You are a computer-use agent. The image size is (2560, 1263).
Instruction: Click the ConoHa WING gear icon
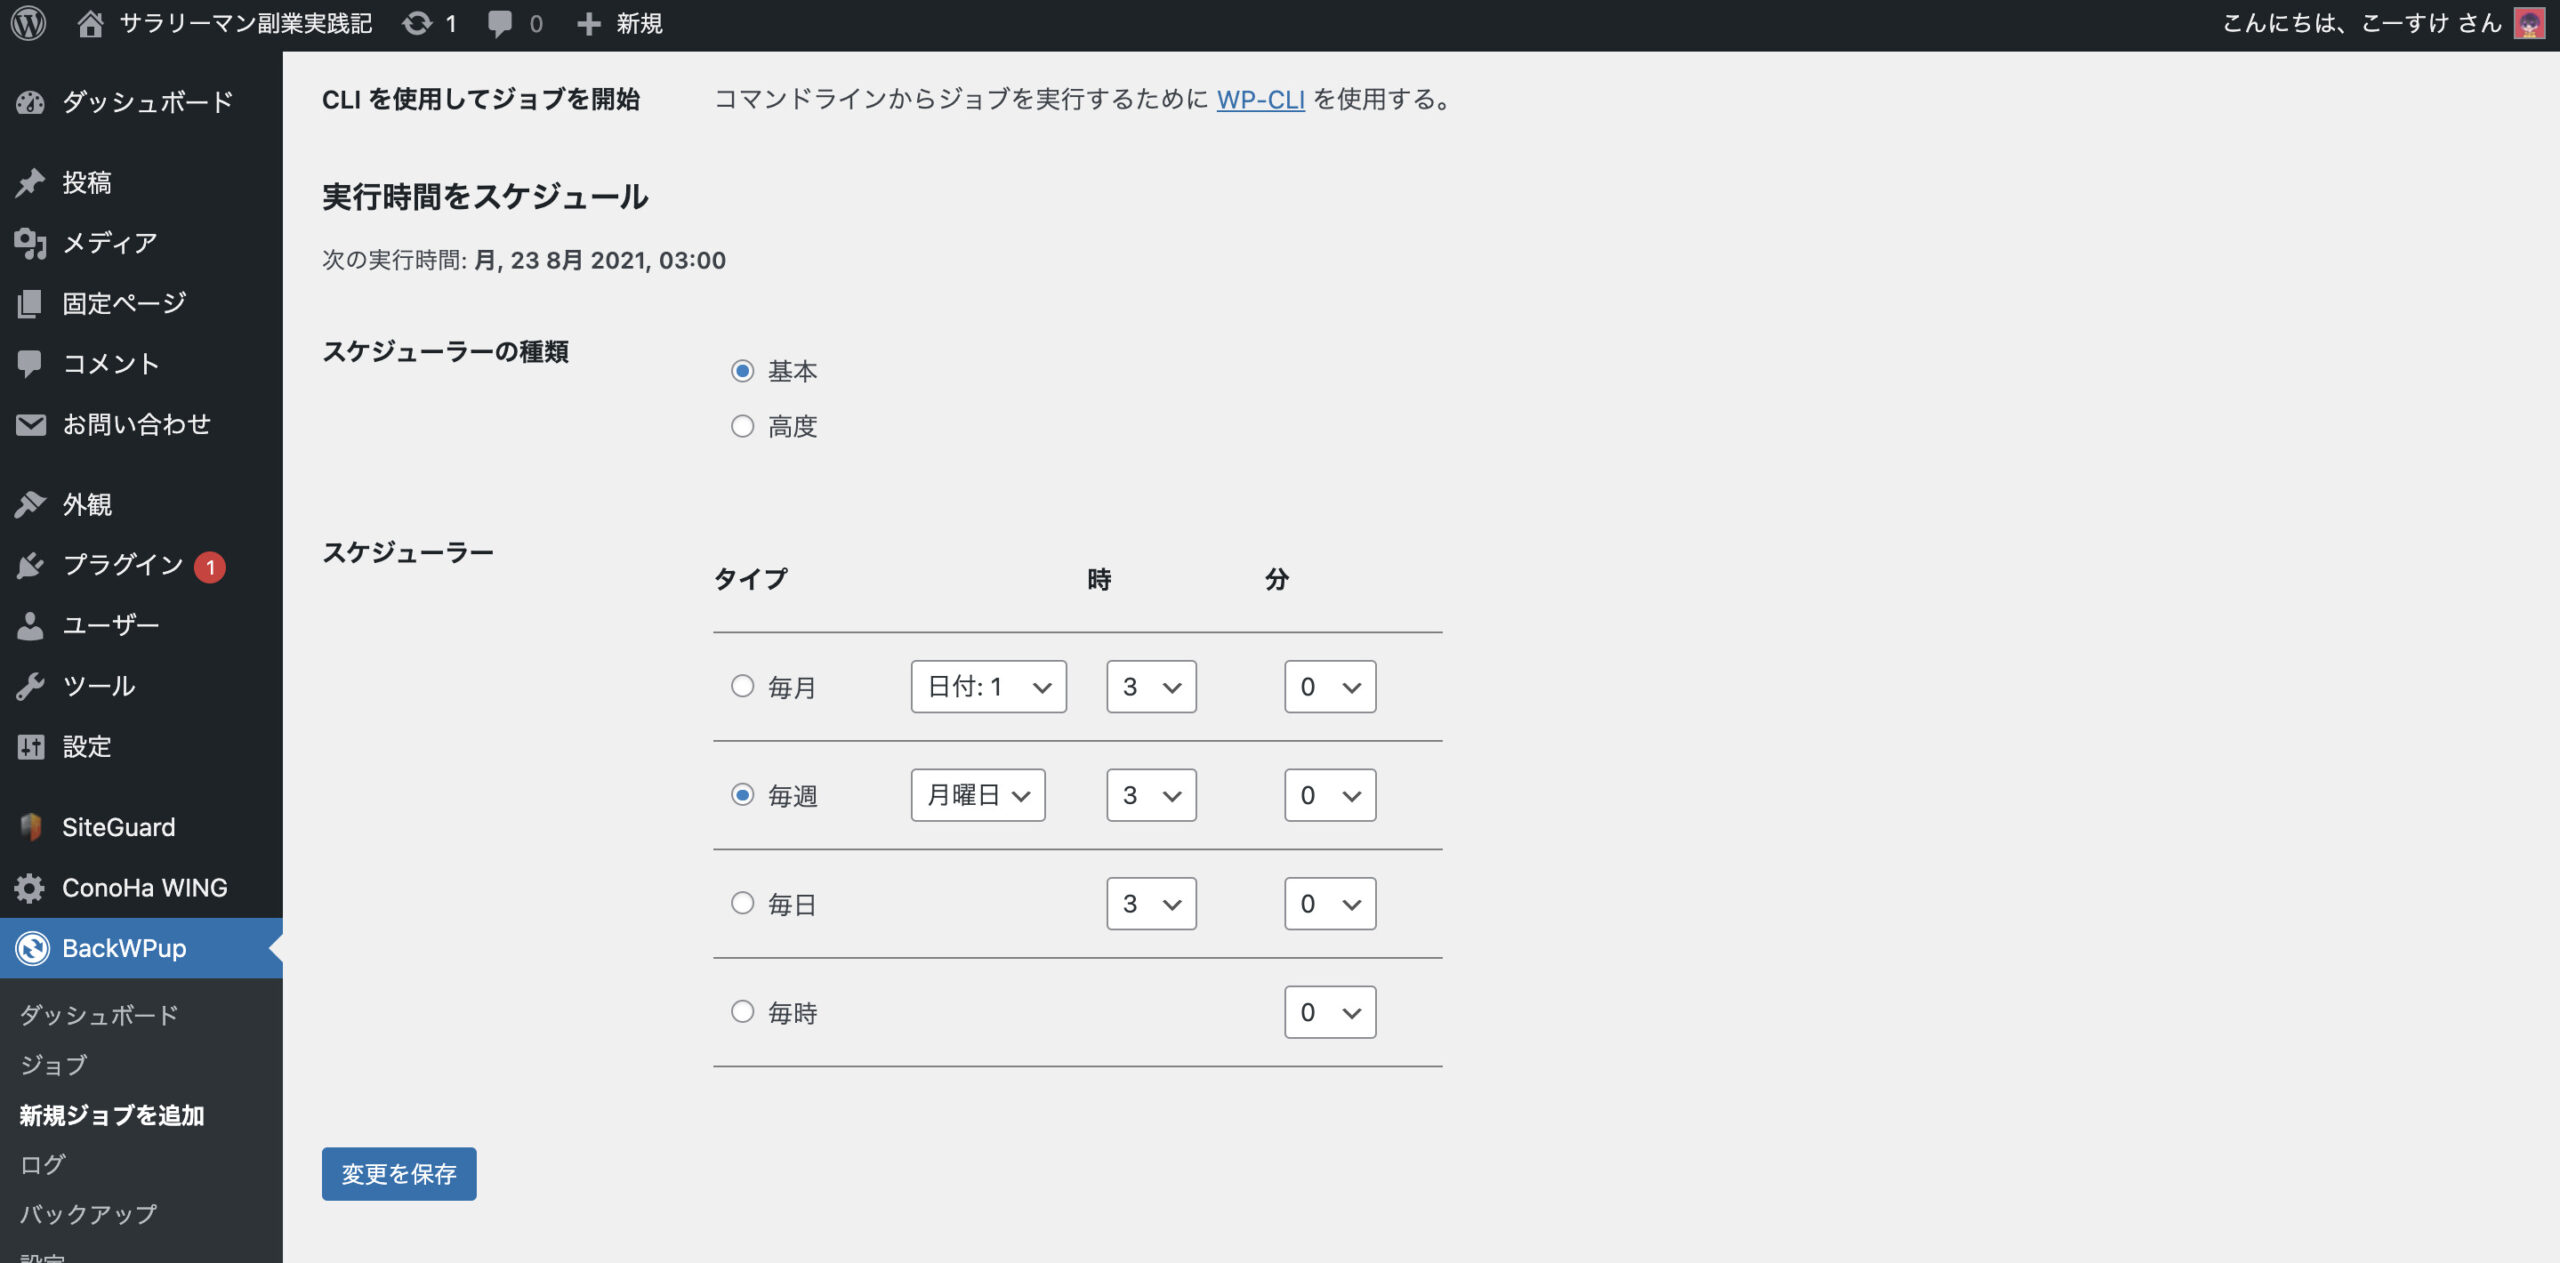click(x=31, y=888)
